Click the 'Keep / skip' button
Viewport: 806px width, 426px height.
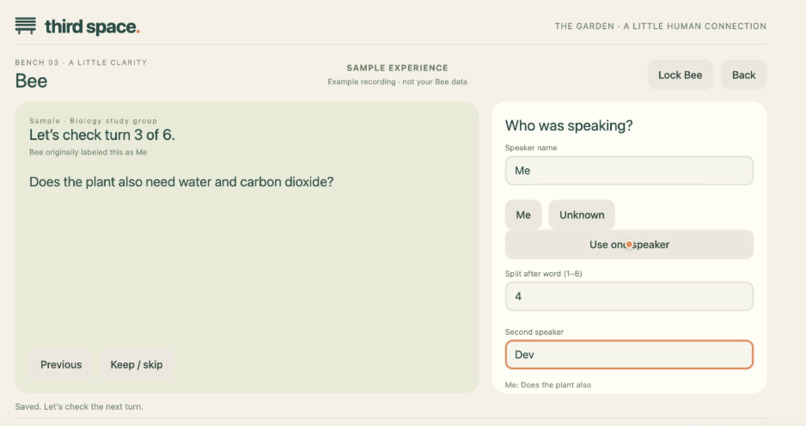click(136, 365)
